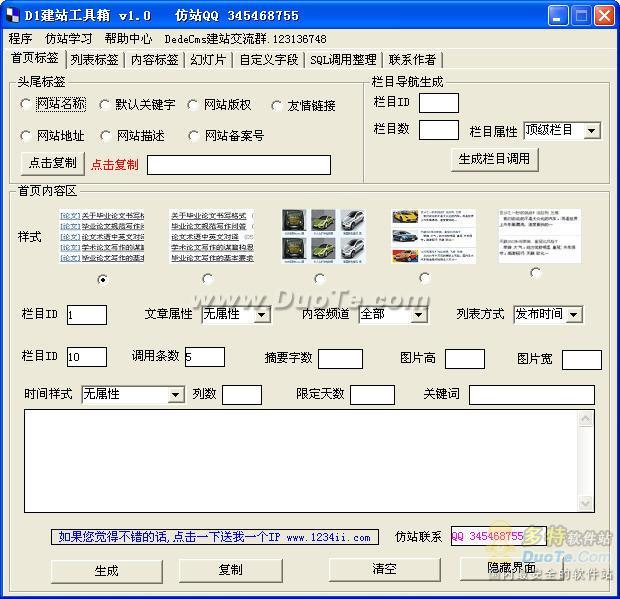Select the underlined text list style thumbnail
620x599 pixels.
point(212,236)
